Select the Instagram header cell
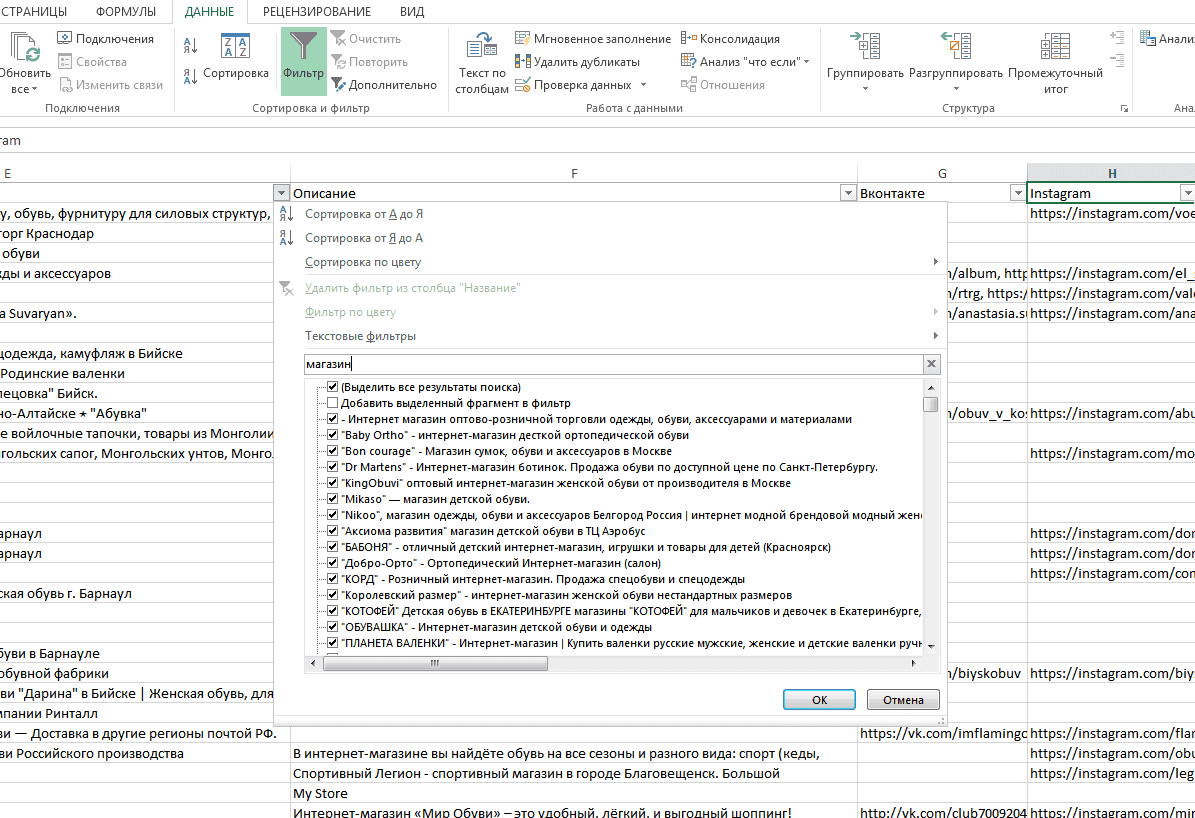Image resolution: width=1195 pixels, height=818 pixels. click(1104, 193)
